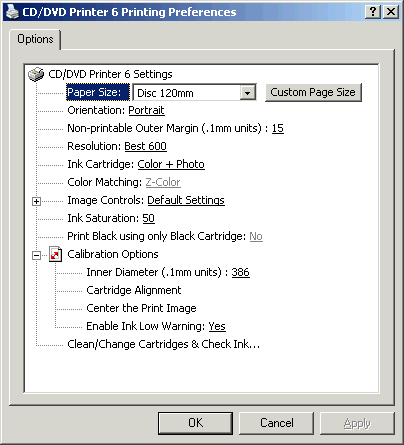
Task: Change the Portrait orientation value
Action: [146, 110]
